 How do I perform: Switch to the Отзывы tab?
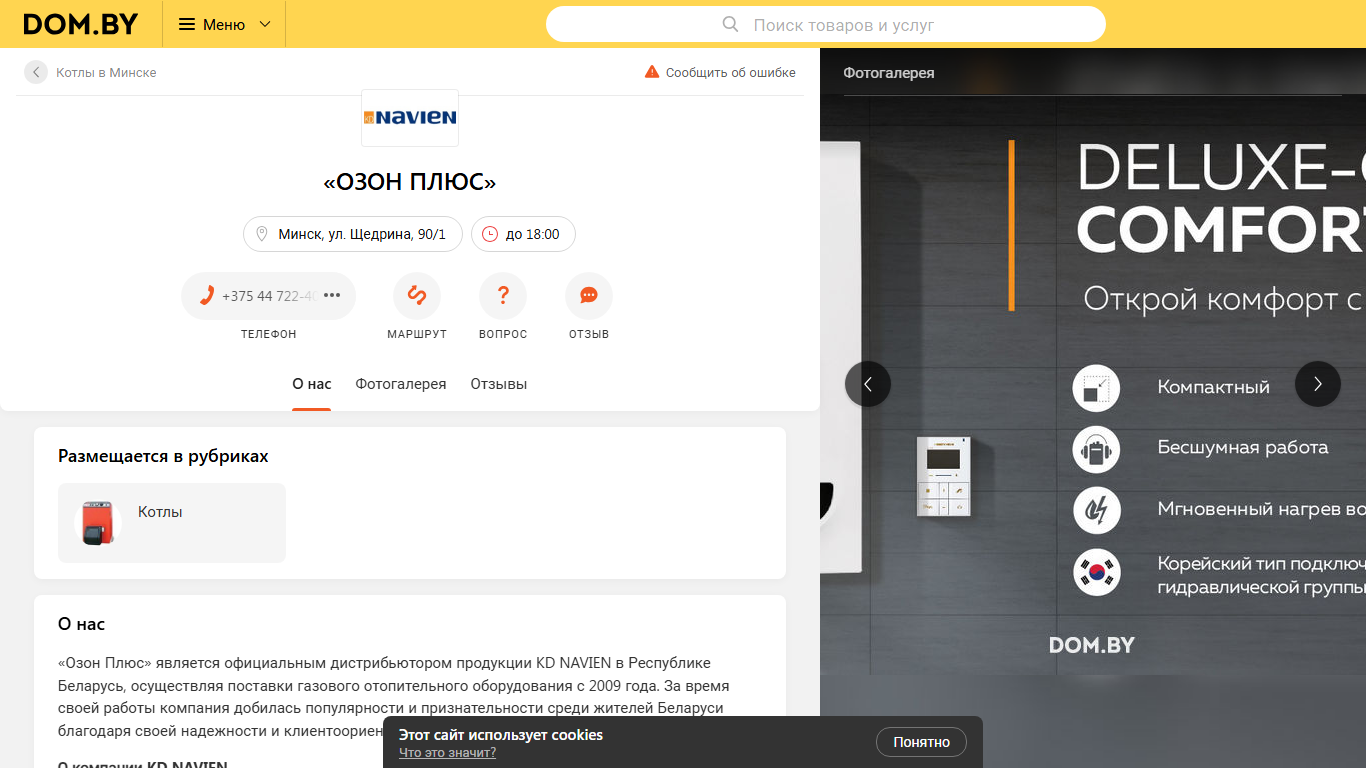499,384
